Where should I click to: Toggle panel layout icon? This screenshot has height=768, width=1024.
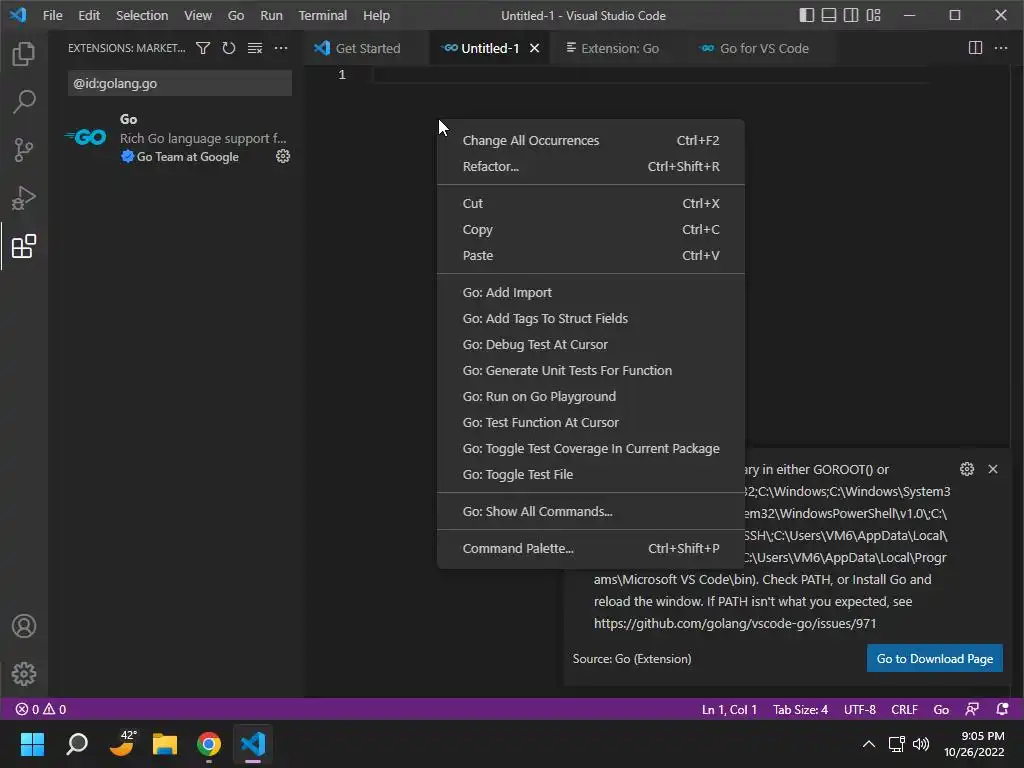829,15
